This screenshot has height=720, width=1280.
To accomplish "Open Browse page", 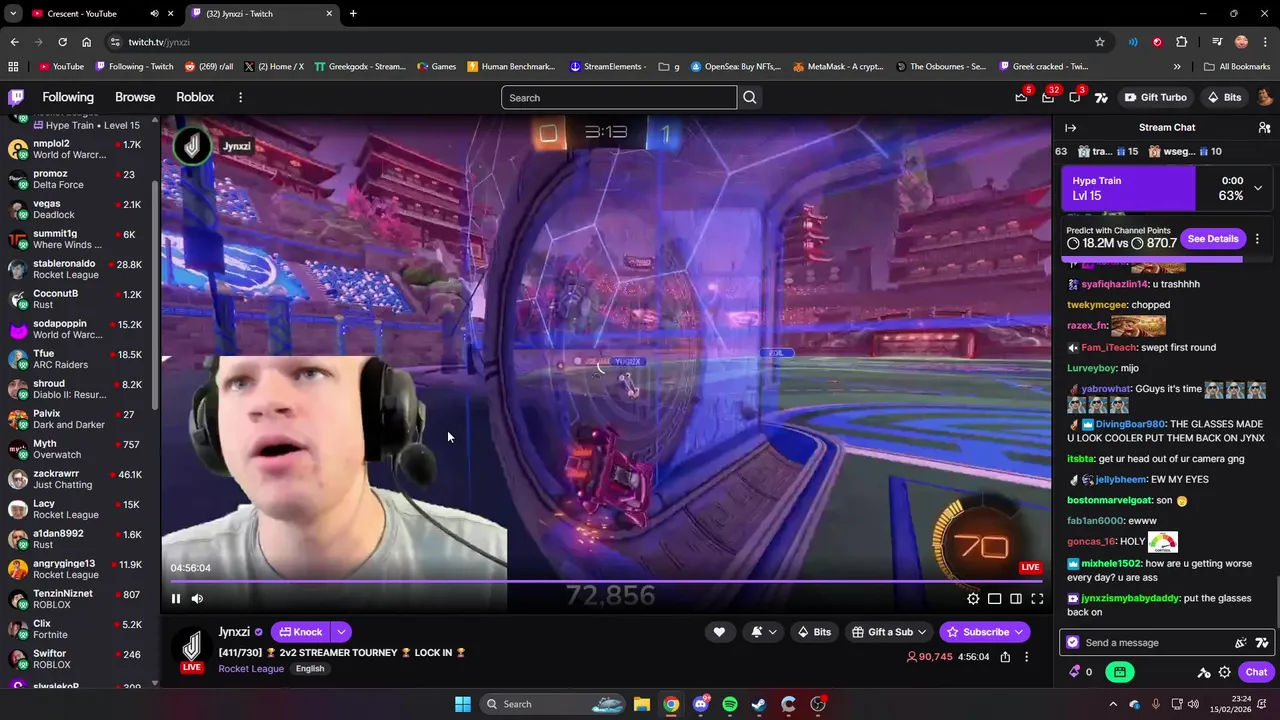I will [135, 97].
